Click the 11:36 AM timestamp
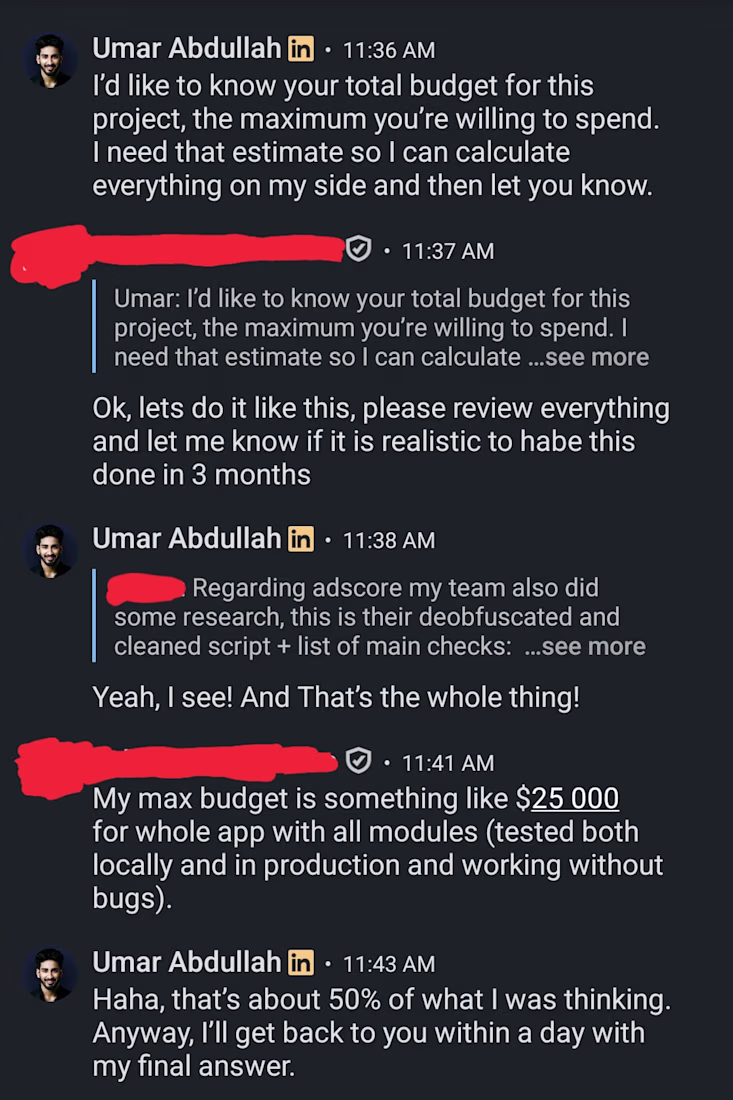 (x=388, y=49)
